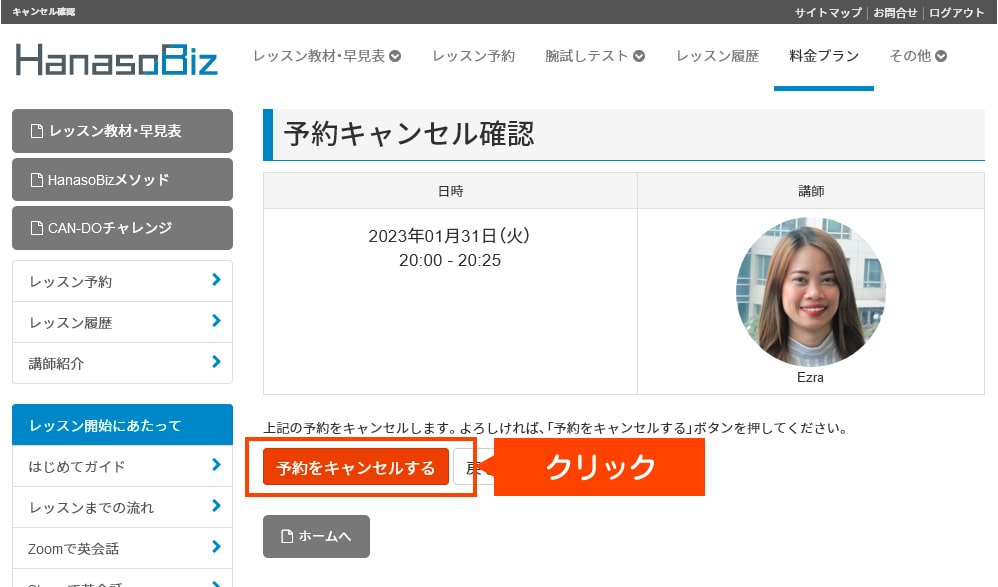The height and width of the screenshot is (587, 998).
Task: Click レッスン開始にあたって section header
Action: click(122, 425)
